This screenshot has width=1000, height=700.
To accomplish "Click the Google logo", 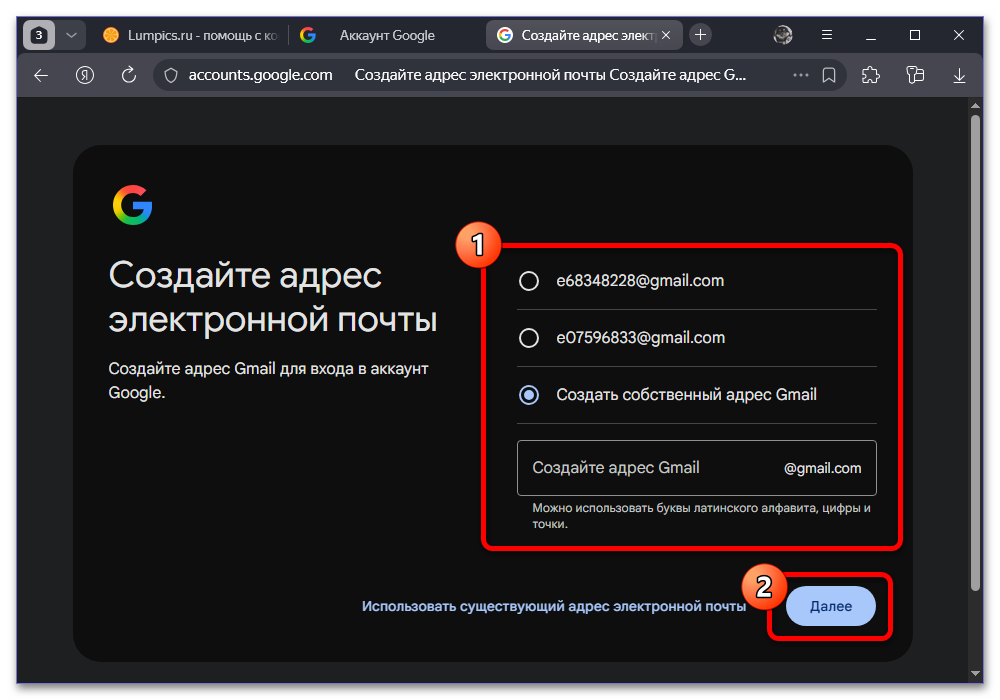I will (132, 205).
